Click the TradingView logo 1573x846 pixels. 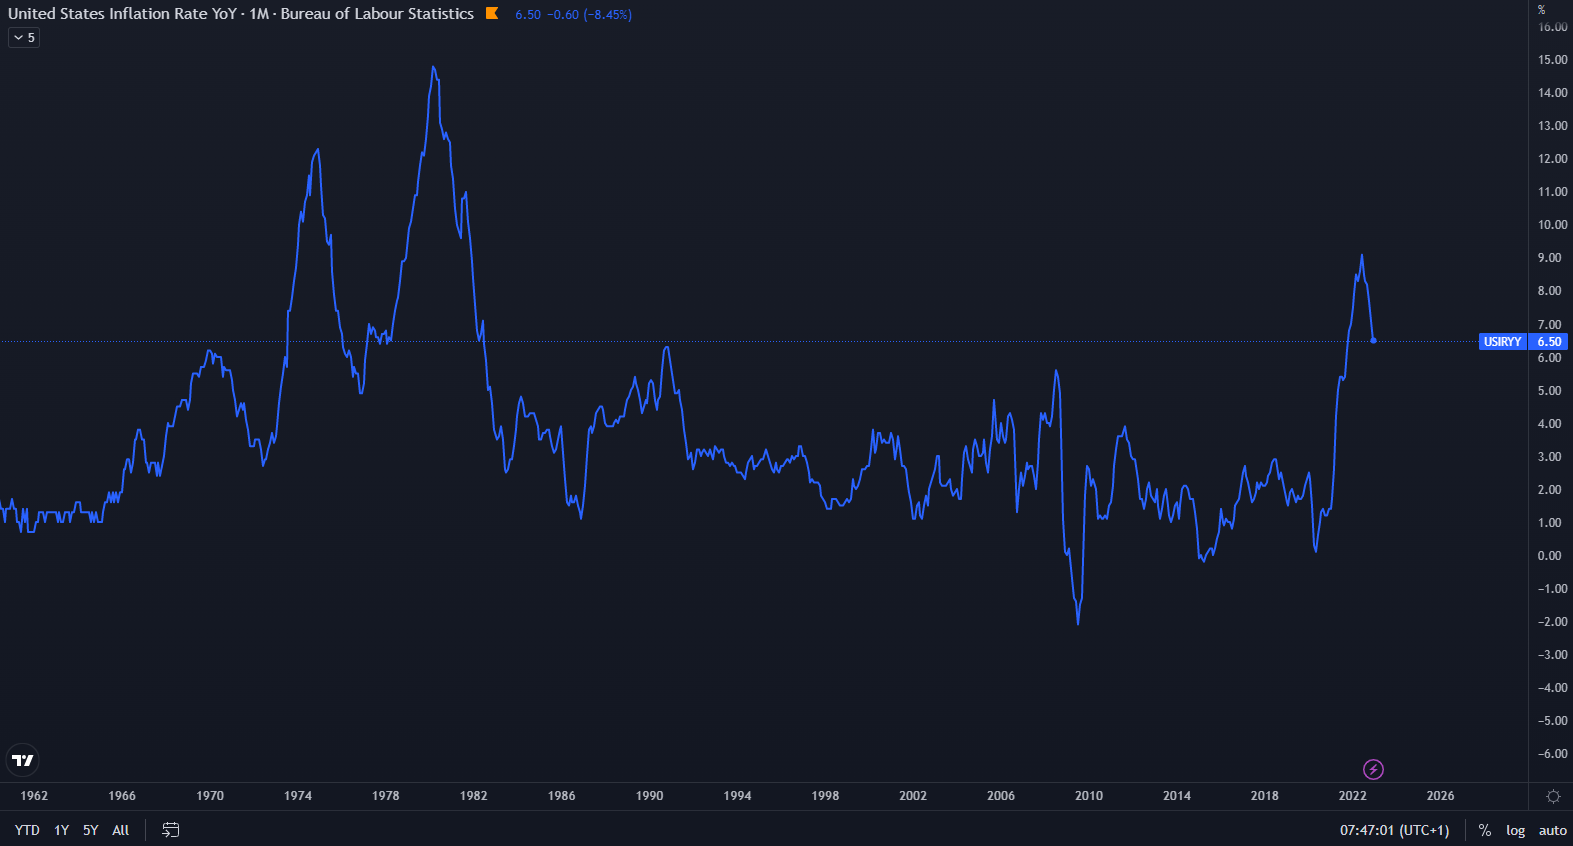[22, 760]
